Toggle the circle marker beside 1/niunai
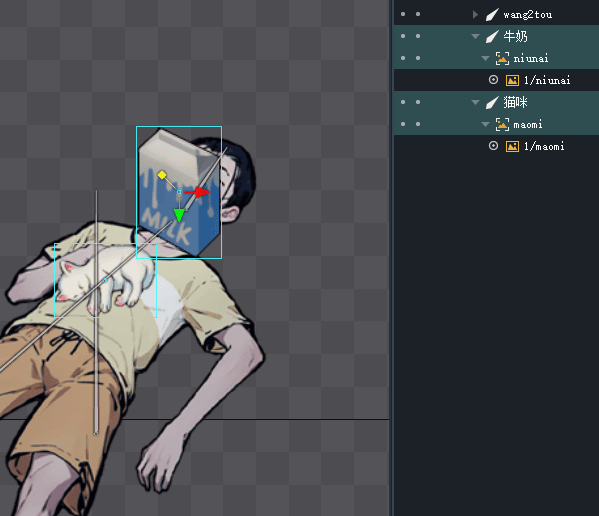 (x=493, y=80)
